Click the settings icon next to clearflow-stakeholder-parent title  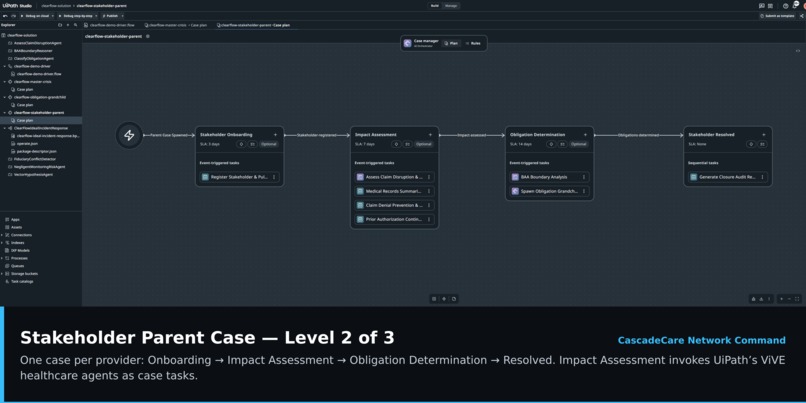pyautogui.click(x=148, y=36)
